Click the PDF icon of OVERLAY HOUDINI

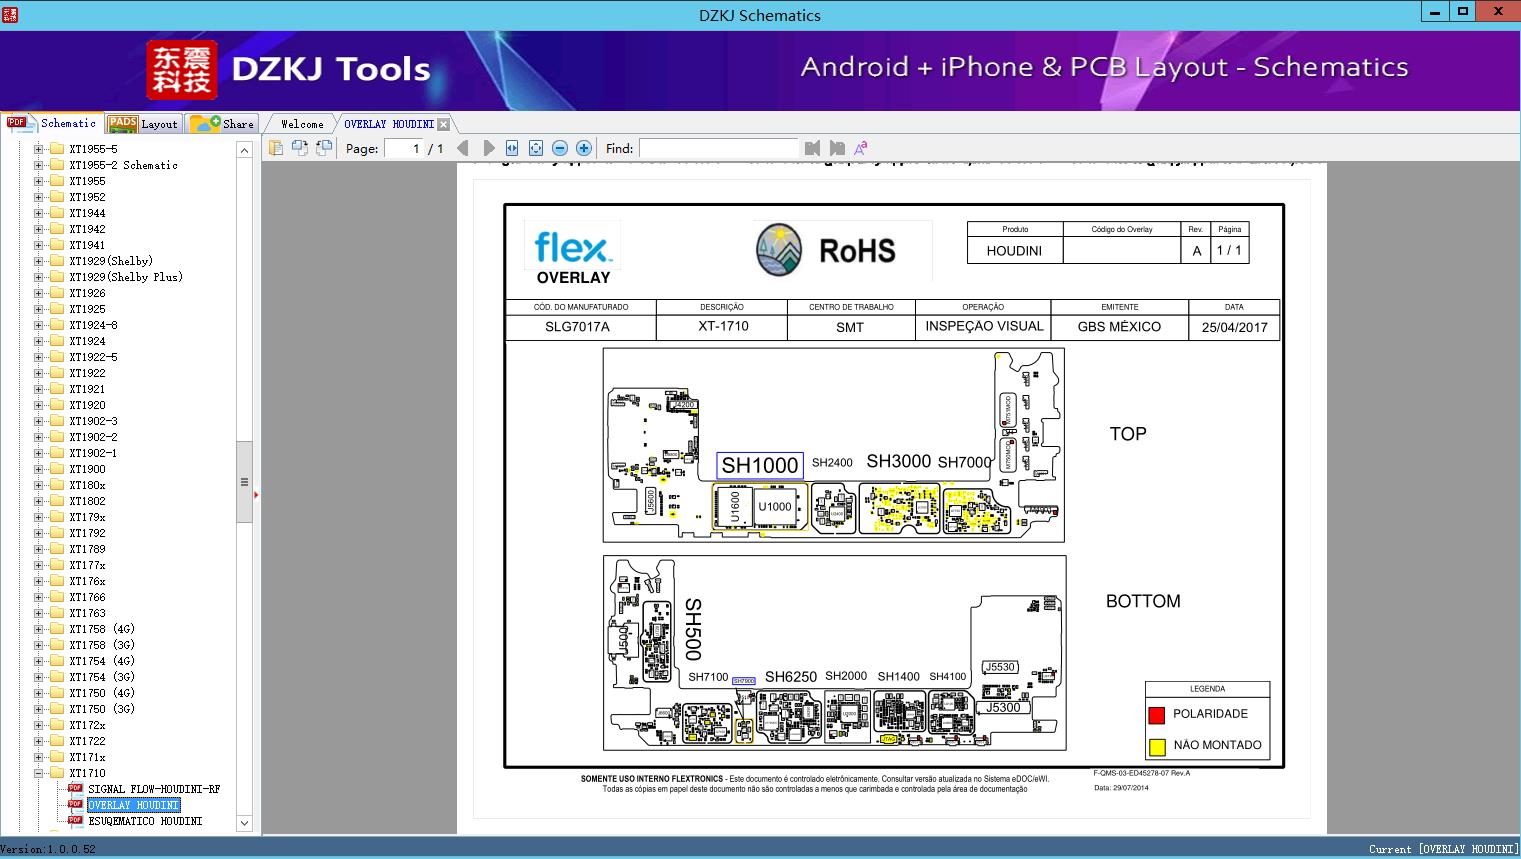(x=75, y=804)
